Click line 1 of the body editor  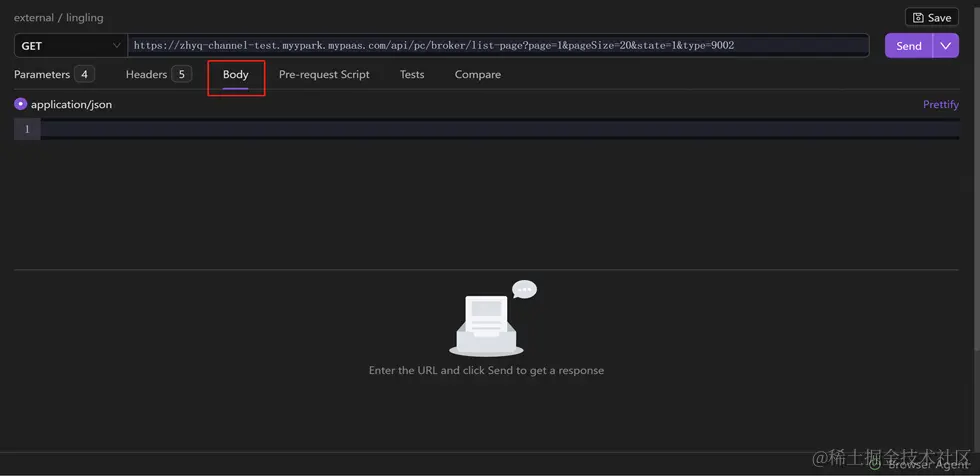[x=499, y=129]
